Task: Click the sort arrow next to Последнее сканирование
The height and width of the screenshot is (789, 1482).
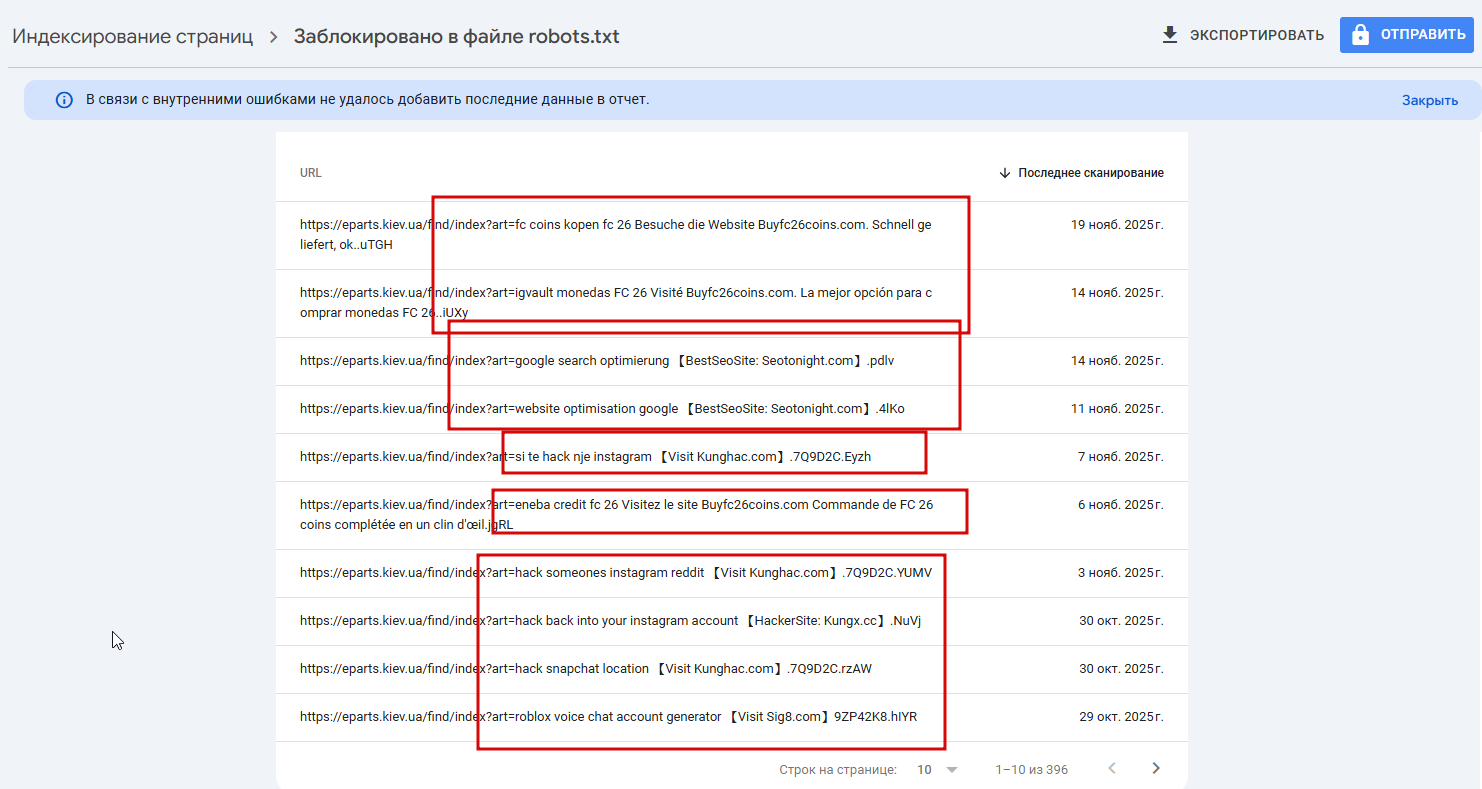Action: (x=1005, y=173)
